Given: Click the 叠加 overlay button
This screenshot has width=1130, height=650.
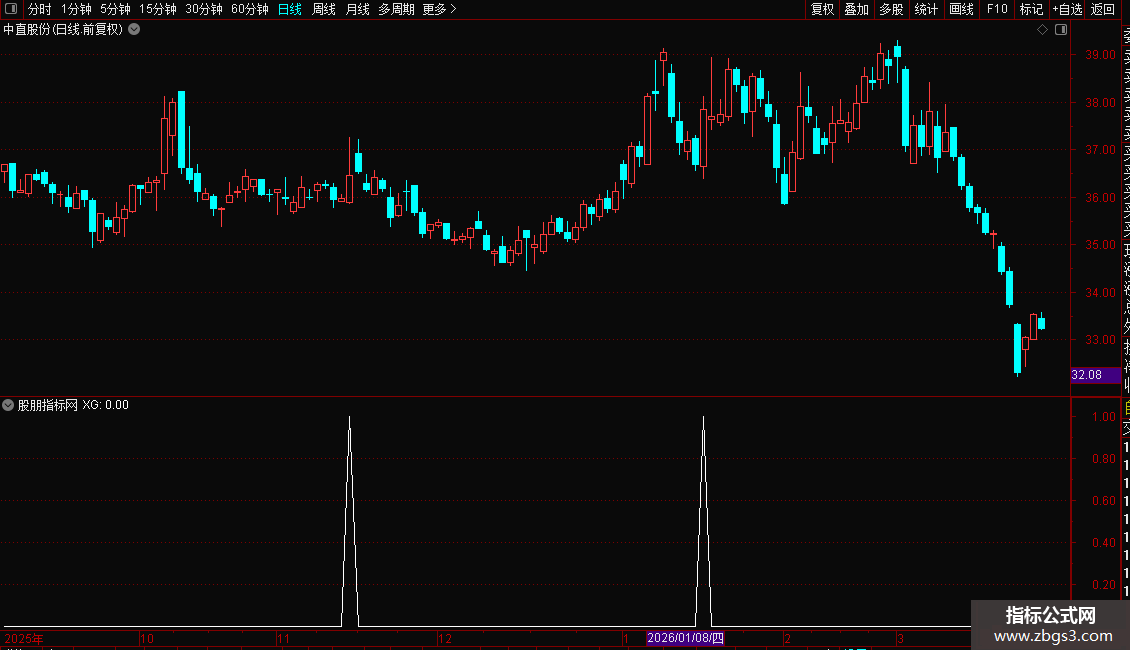Looking at the screenshot, I should (857, 9).
